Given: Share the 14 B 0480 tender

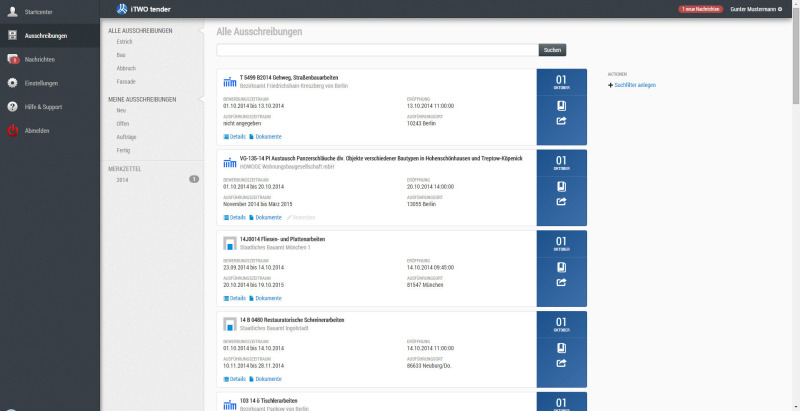Looking at the screenshot, I should (x=561, y=364).
